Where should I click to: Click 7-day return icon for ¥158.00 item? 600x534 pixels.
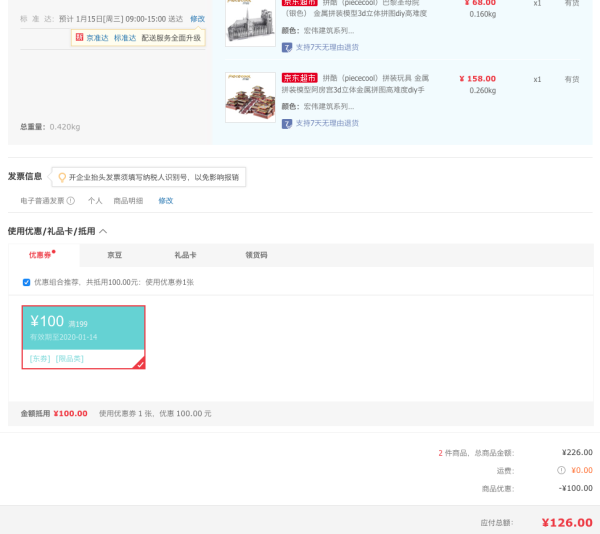click(287, 124)
